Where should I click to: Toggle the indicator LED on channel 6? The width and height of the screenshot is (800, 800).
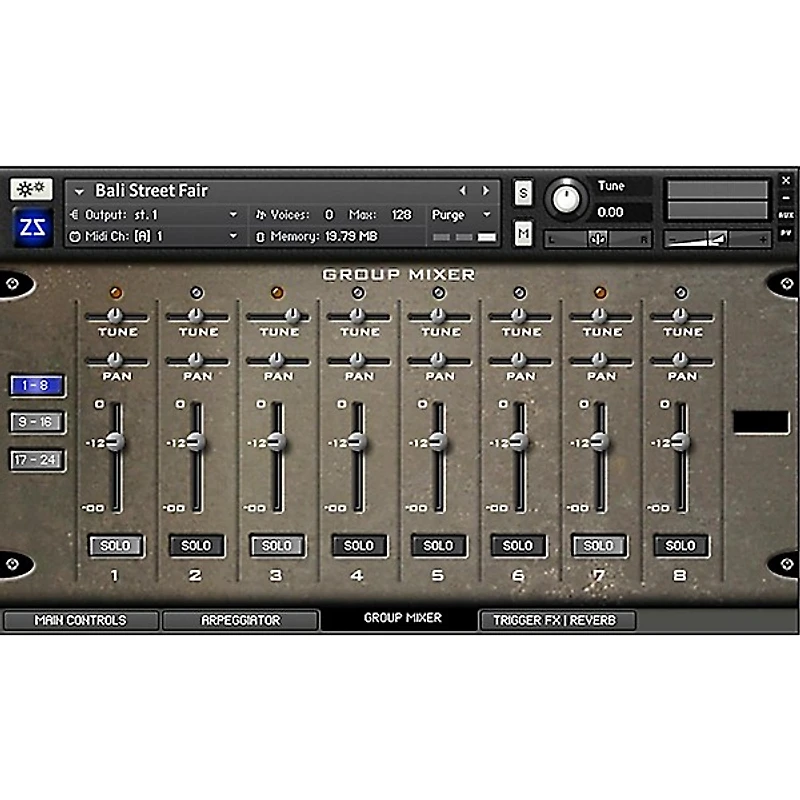pos(519,293)
